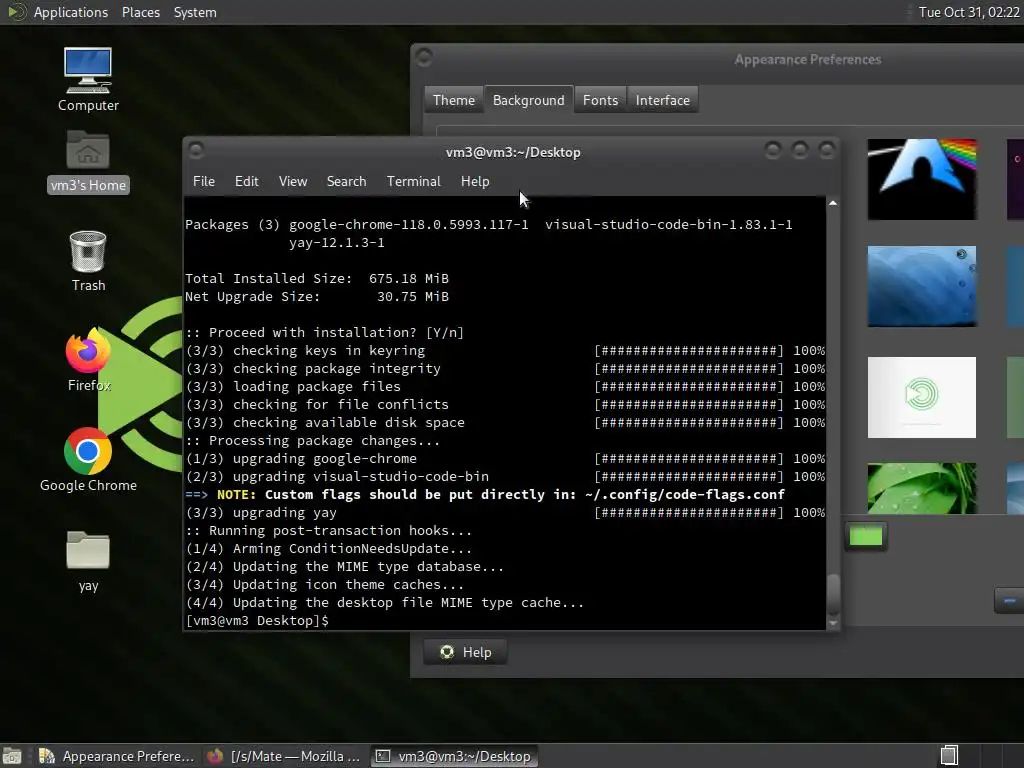Click Help button in Appearance Preferences
Screen dimensions: 1024x768
465,652
